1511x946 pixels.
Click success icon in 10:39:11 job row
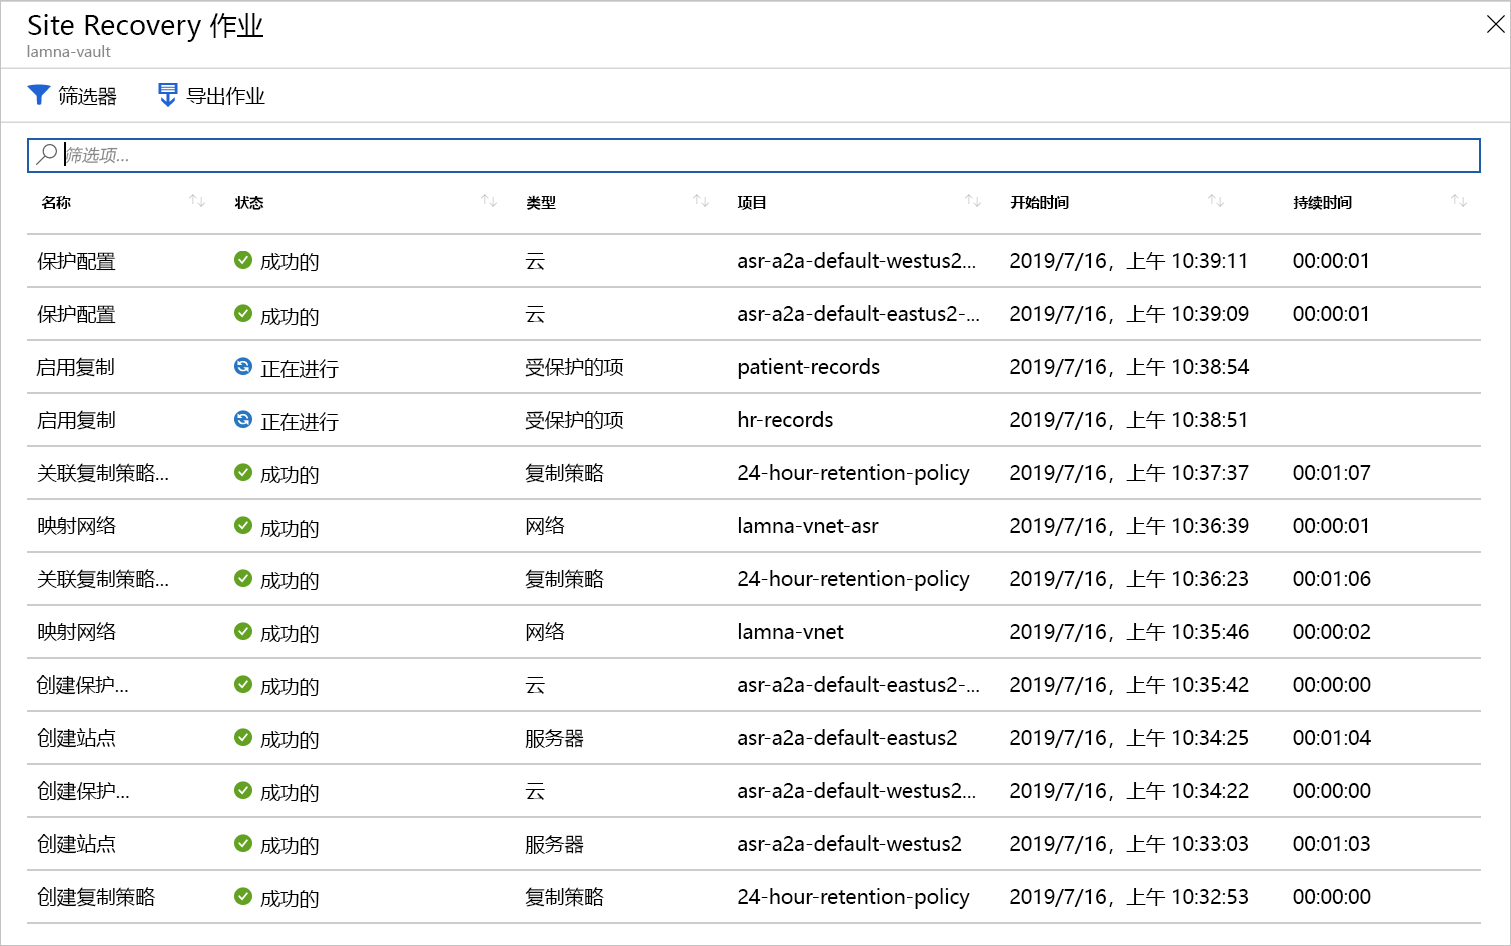point(243,260)
